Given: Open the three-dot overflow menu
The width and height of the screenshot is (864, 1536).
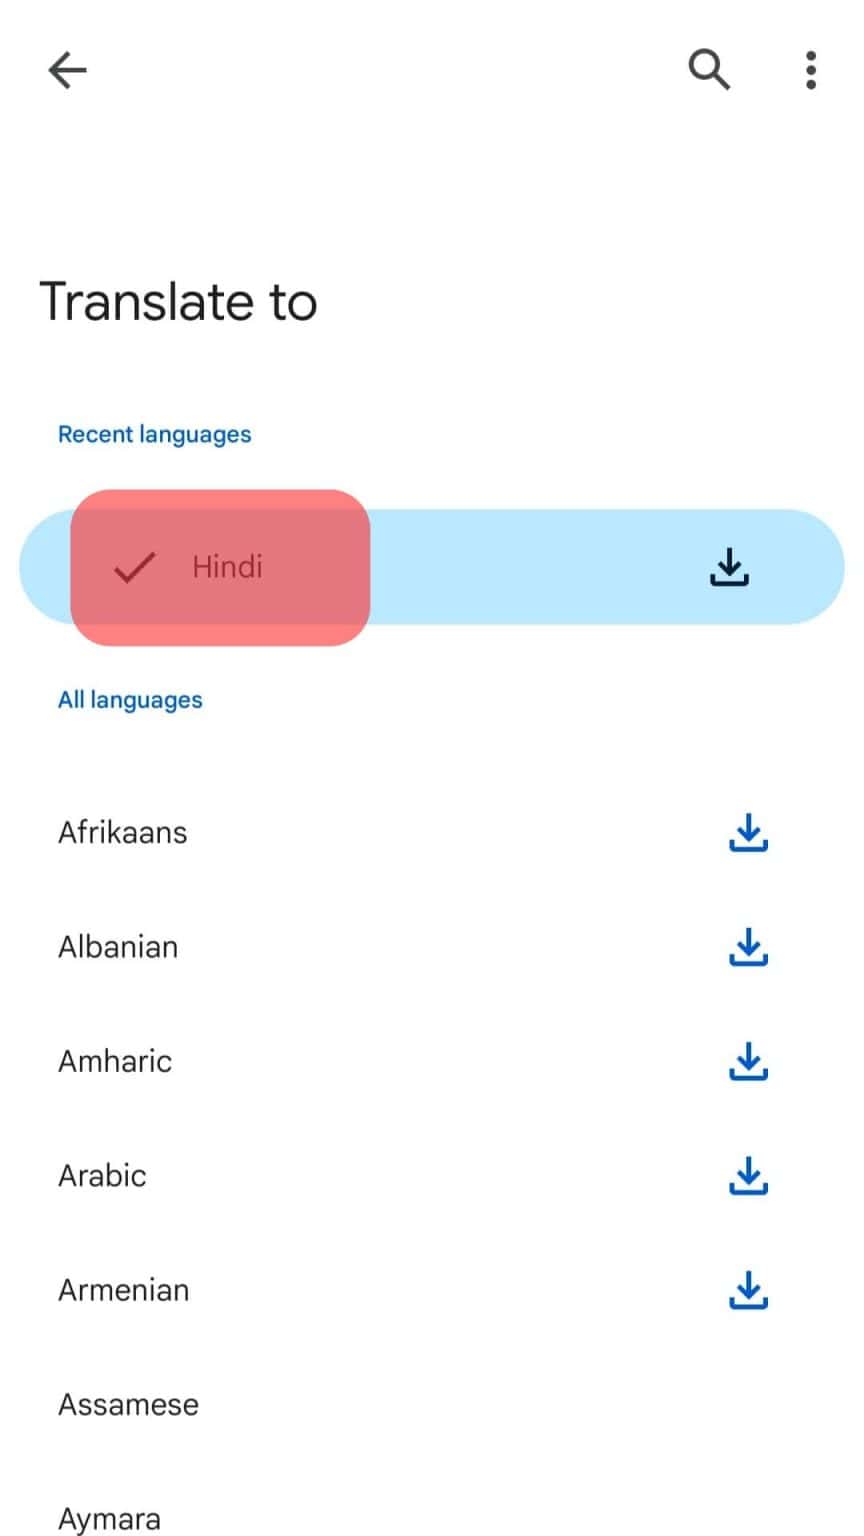Looking at the screenshot, I should pyautogui.click(x=810, y=70).
